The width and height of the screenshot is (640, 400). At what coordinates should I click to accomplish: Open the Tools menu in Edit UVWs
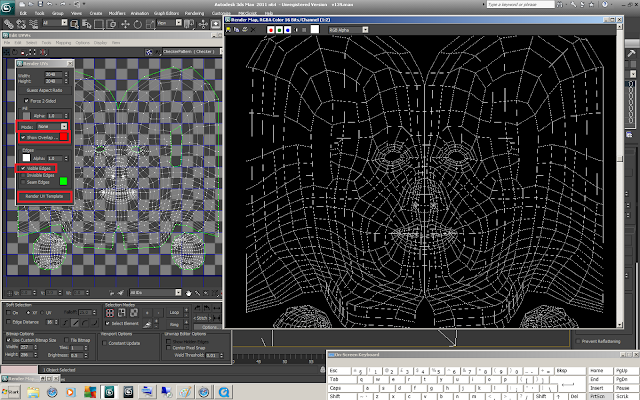(46, 42)
